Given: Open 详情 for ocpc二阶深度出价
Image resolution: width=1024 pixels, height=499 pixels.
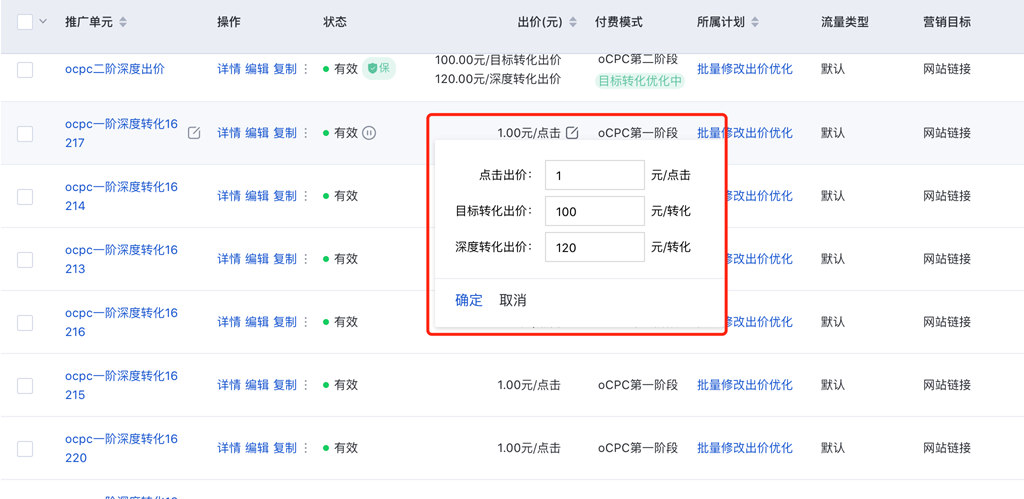Looking at the screenshot, I should (x=229, y=69).
